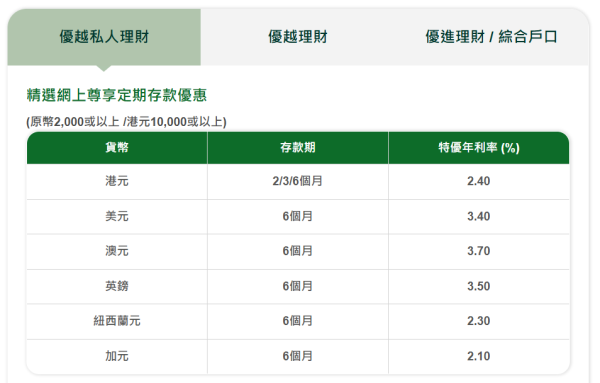Select the 澳元 currency cell

(x=117, y=251)
